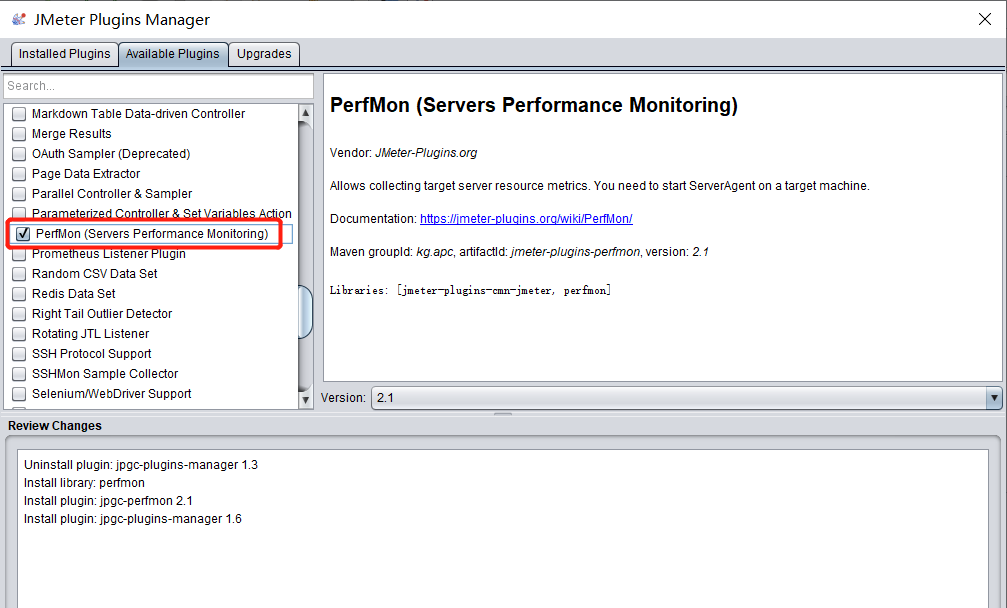Click the PerfMon description heading
1007x608 pixels.
pyautogui.click(x=534, y=105)
